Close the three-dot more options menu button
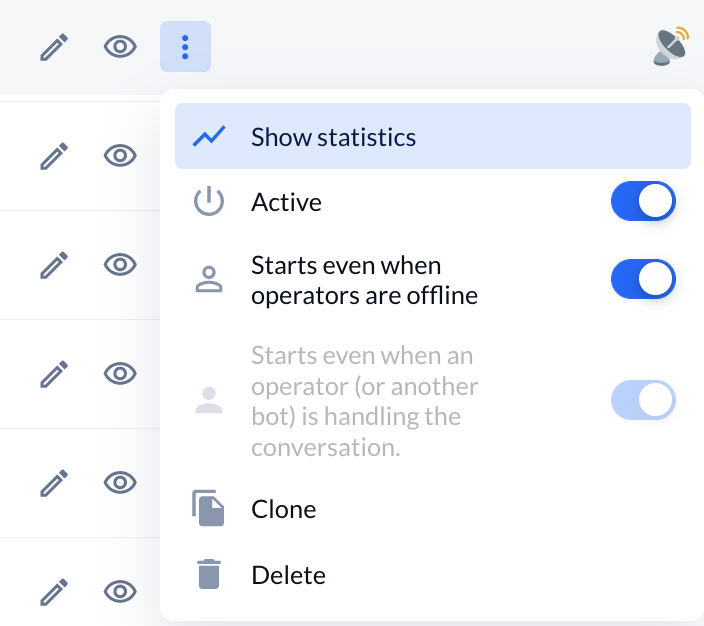 point(185,46)
